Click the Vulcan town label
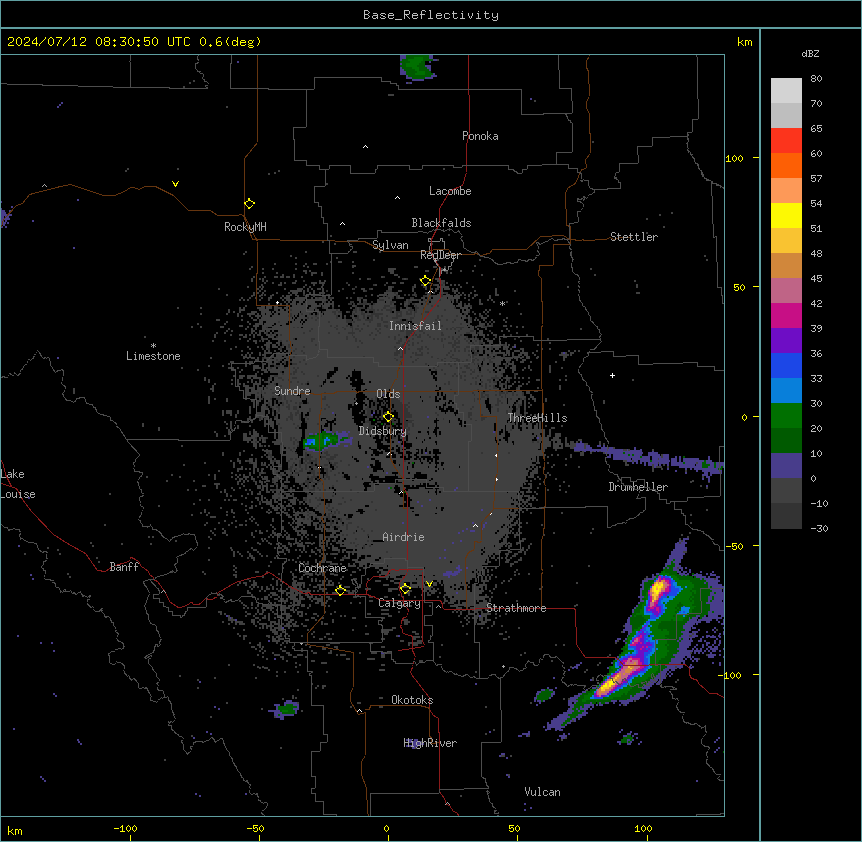This screenshot has height=842, width=862. 542,792
